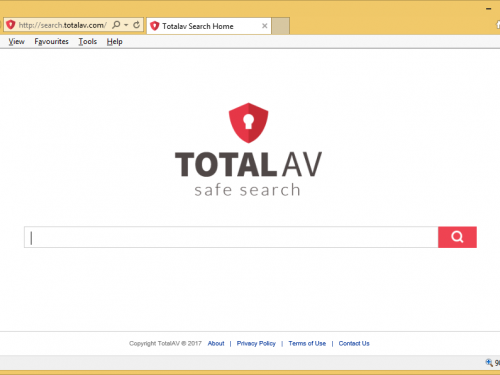Screen dimensions: 500x375
Task: Click the zoom level magnifier in status bar
Action: (x=489, y=362)
